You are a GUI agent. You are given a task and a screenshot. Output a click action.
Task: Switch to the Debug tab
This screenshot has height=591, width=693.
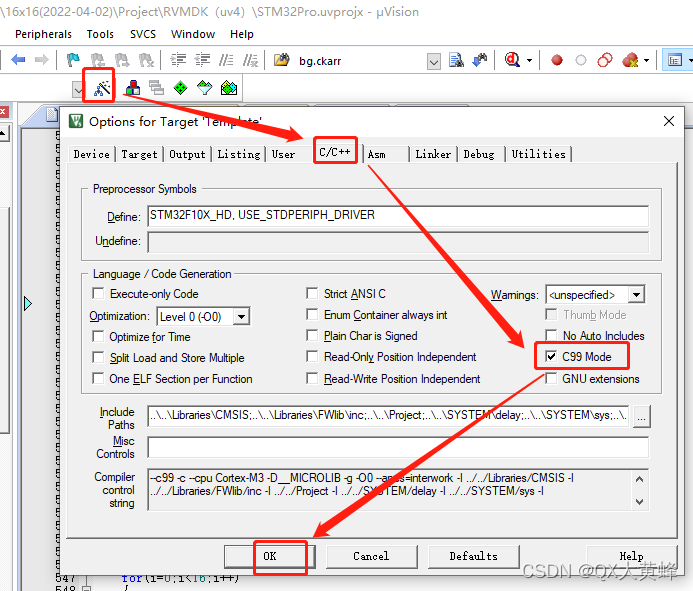479,154
